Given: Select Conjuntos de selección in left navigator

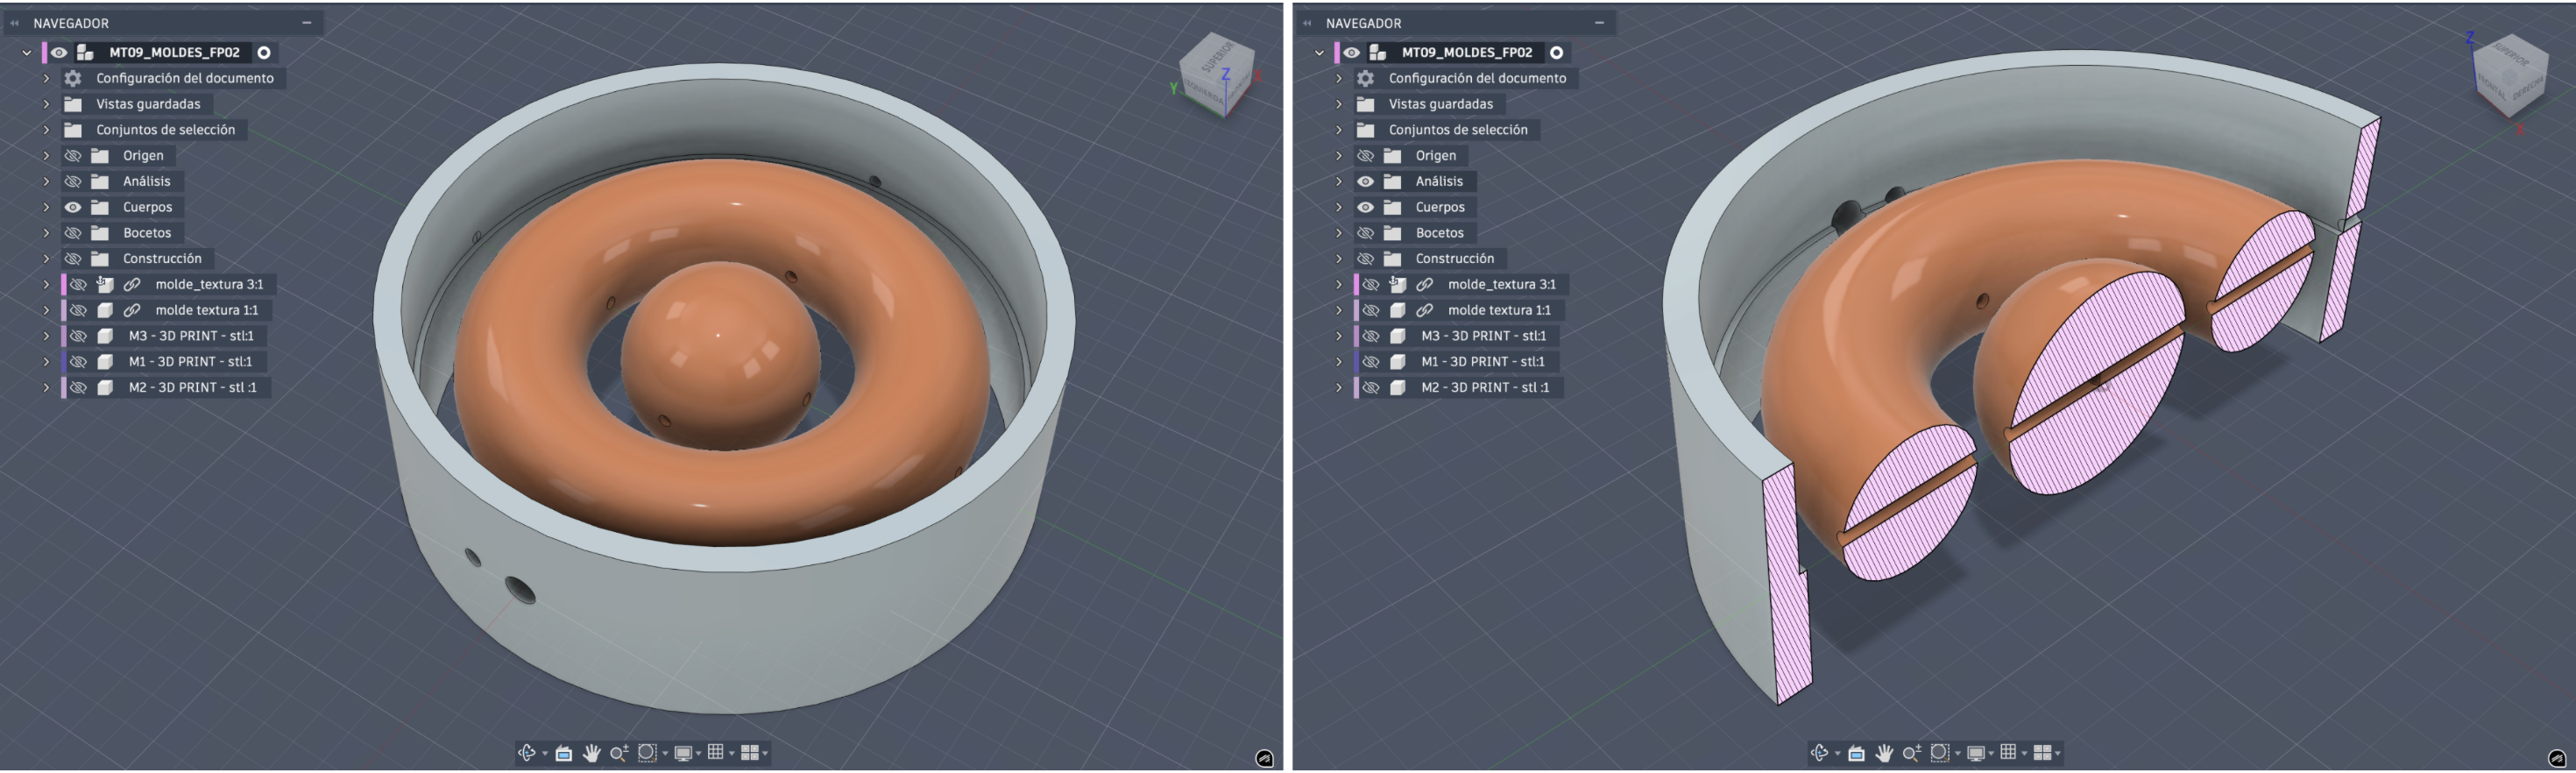Looking at the screenshot, I should click(165, 130).
